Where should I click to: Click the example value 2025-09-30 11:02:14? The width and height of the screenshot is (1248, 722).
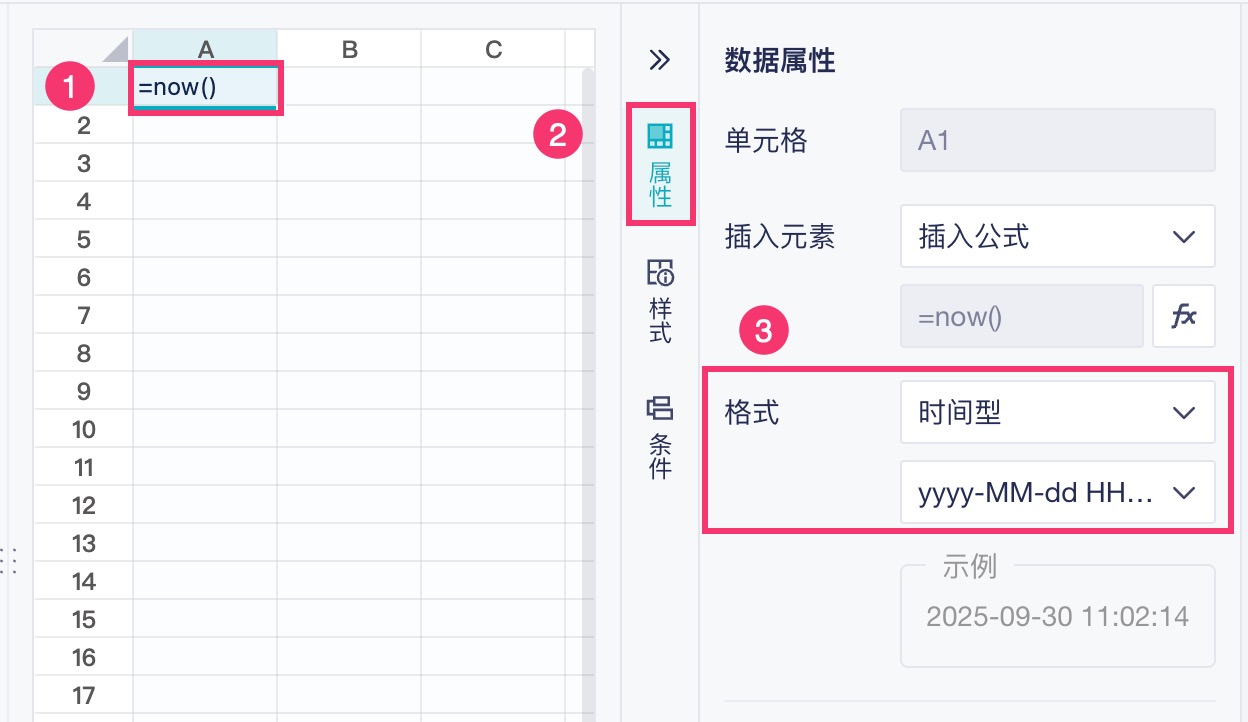(1057, 615)
